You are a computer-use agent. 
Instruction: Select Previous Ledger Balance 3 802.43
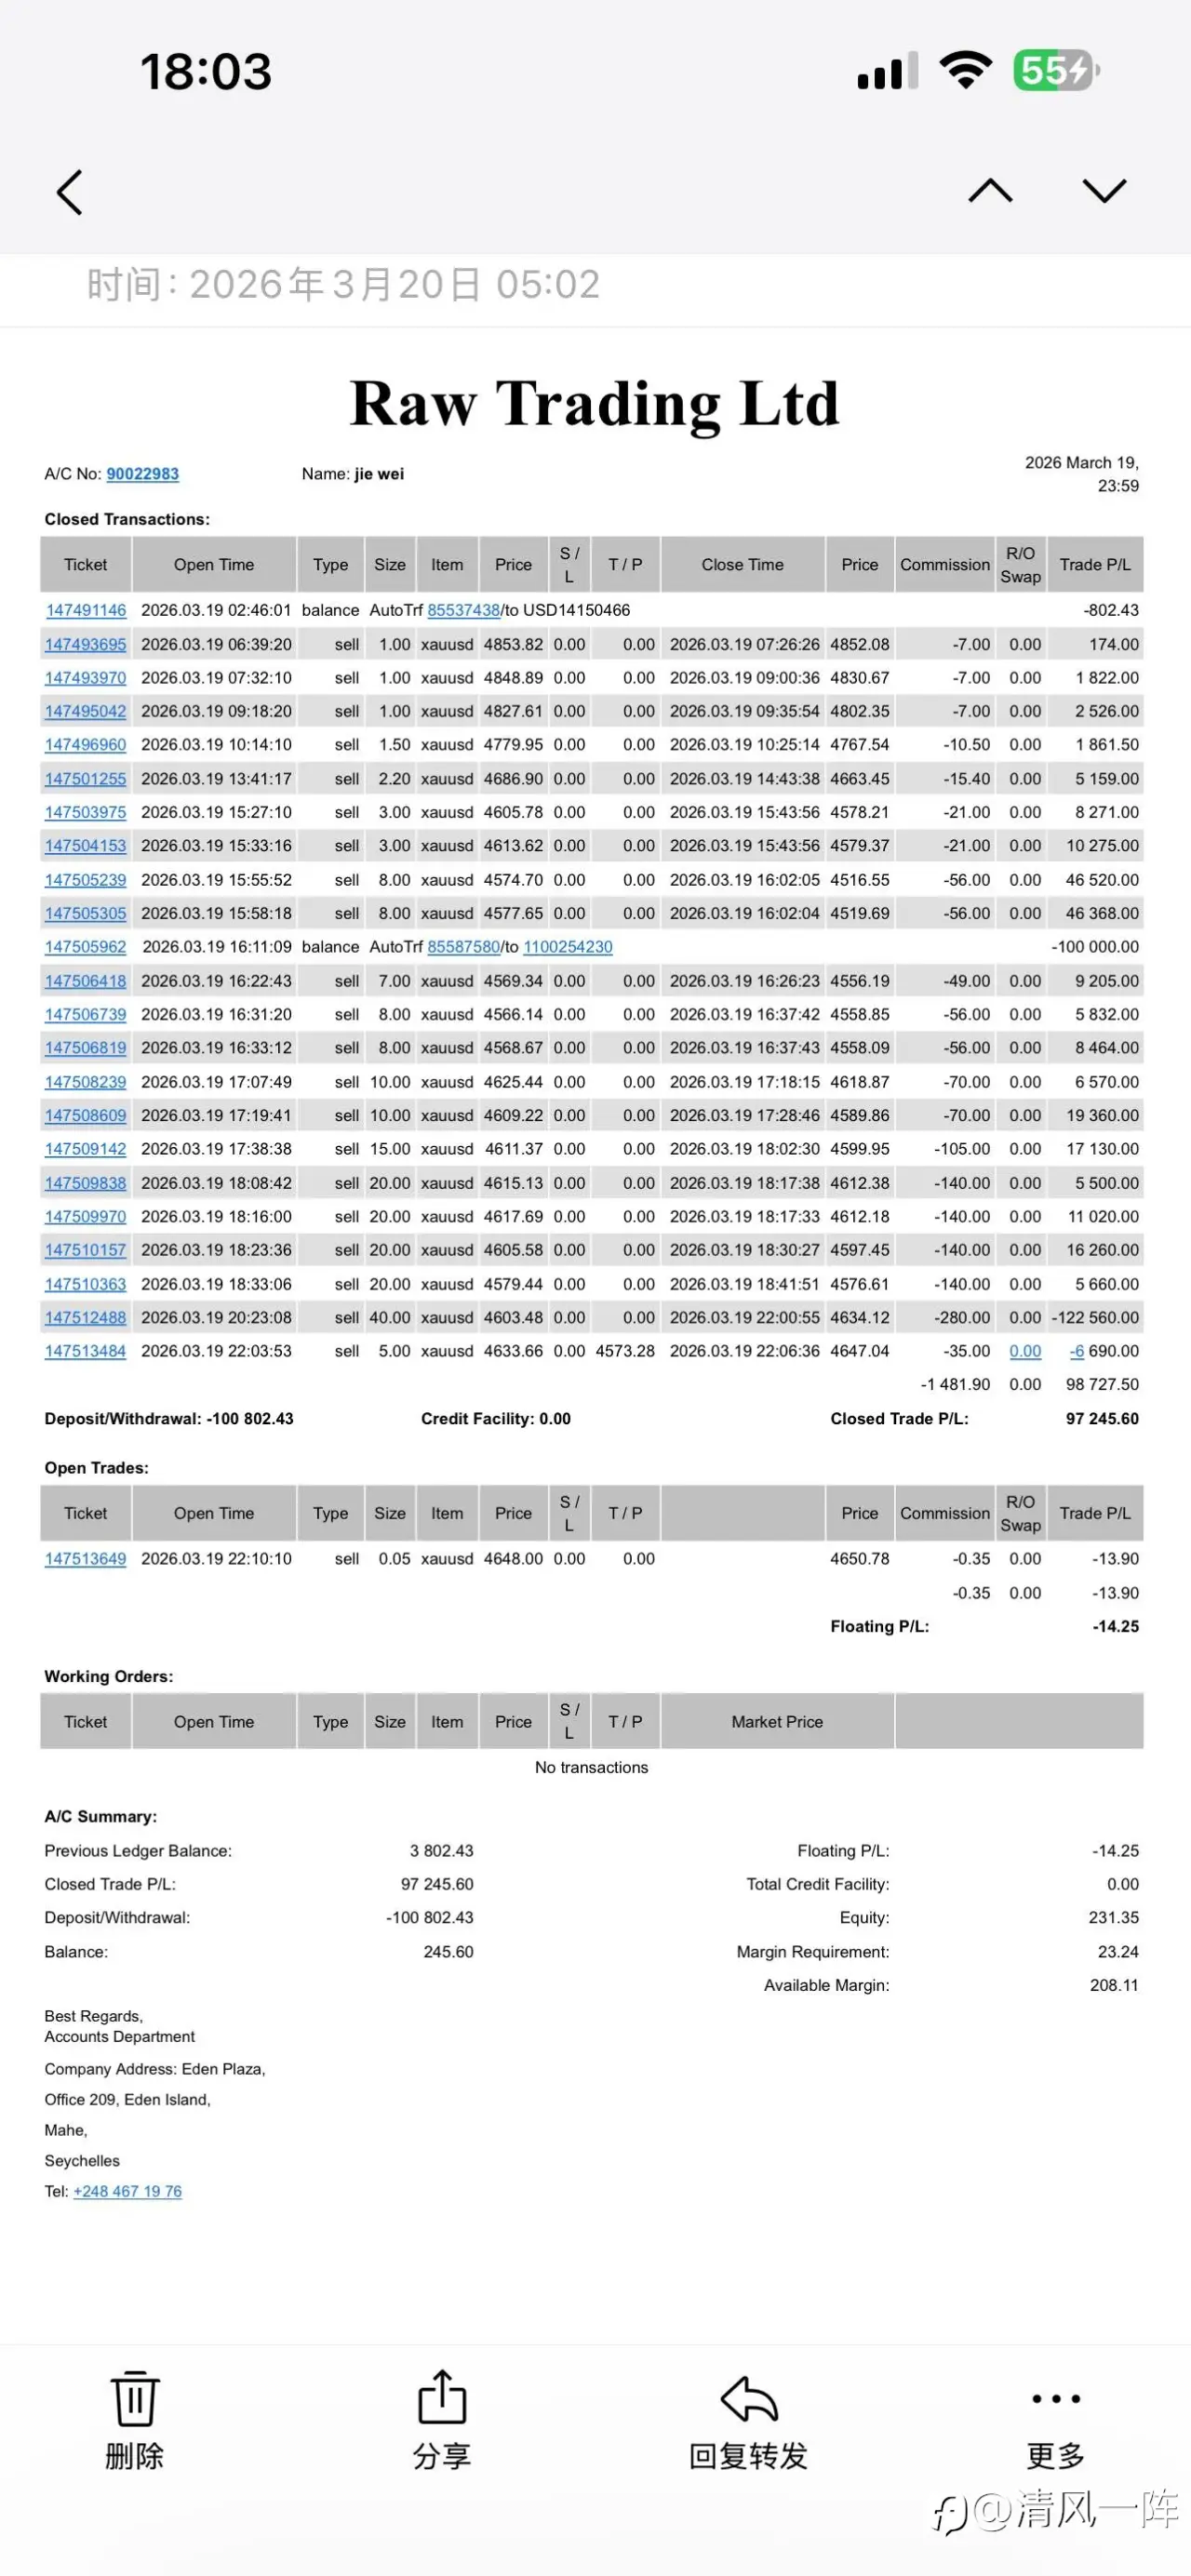pyautogui.click(x=441, y=1851)
